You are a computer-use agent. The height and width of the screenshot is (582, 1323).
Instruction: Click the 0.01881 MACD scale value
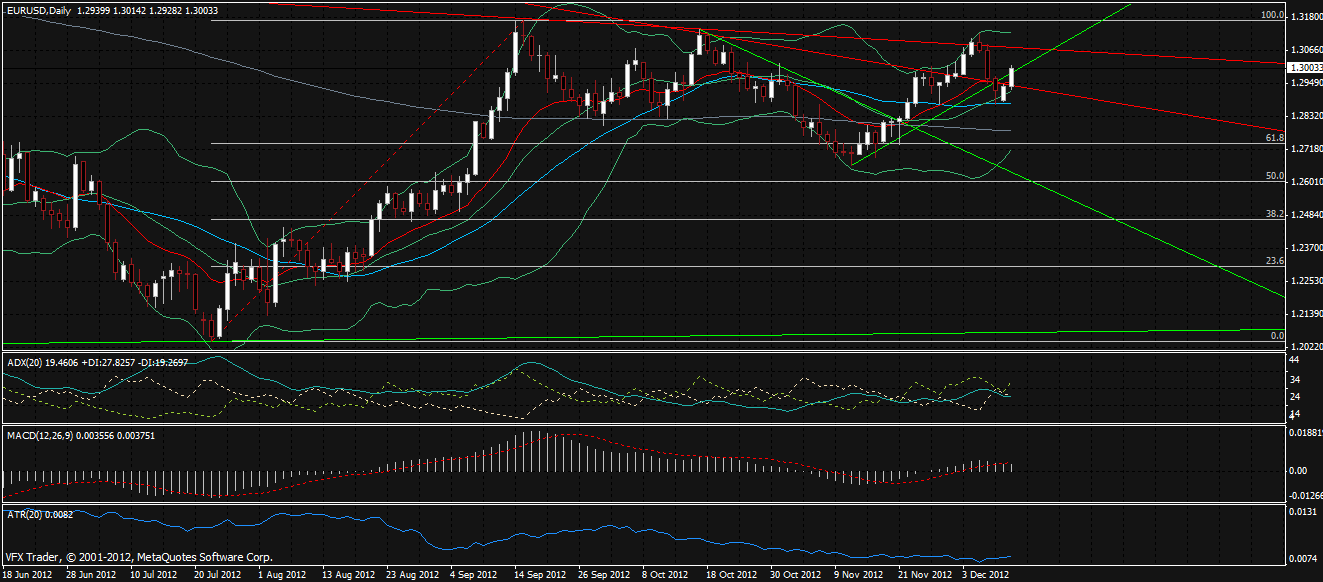[1304, 434]
